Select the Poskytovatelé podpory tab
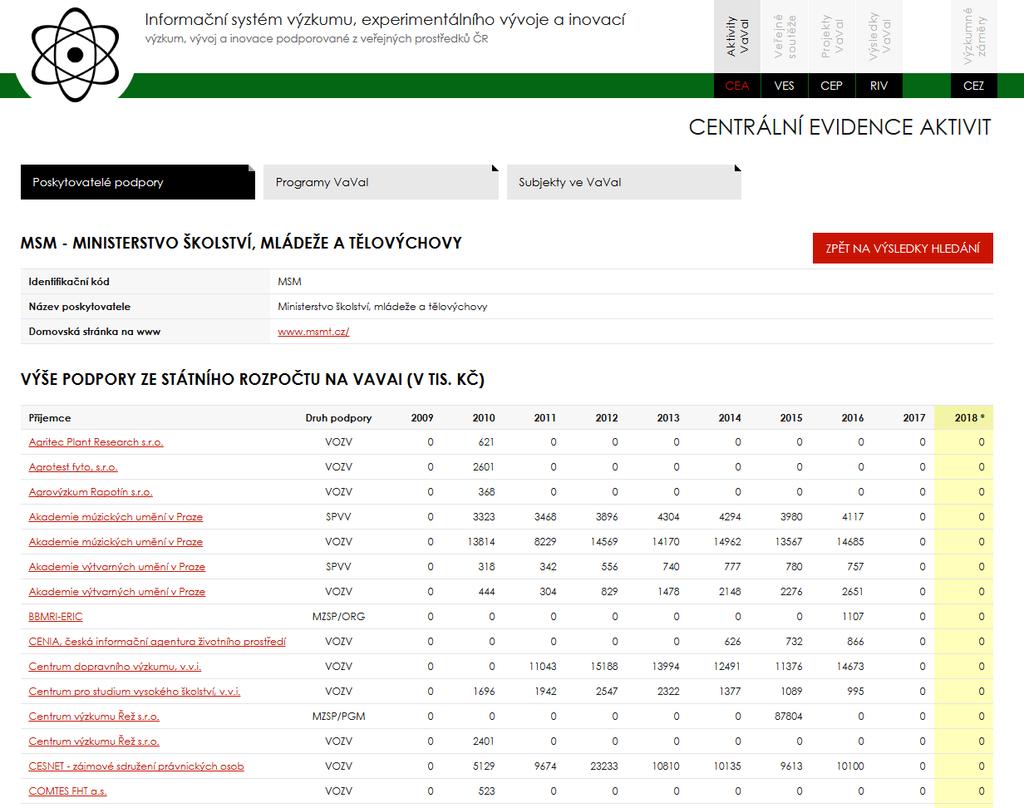The height and width of the screenshot is (808, 1024). click(138, 182)
